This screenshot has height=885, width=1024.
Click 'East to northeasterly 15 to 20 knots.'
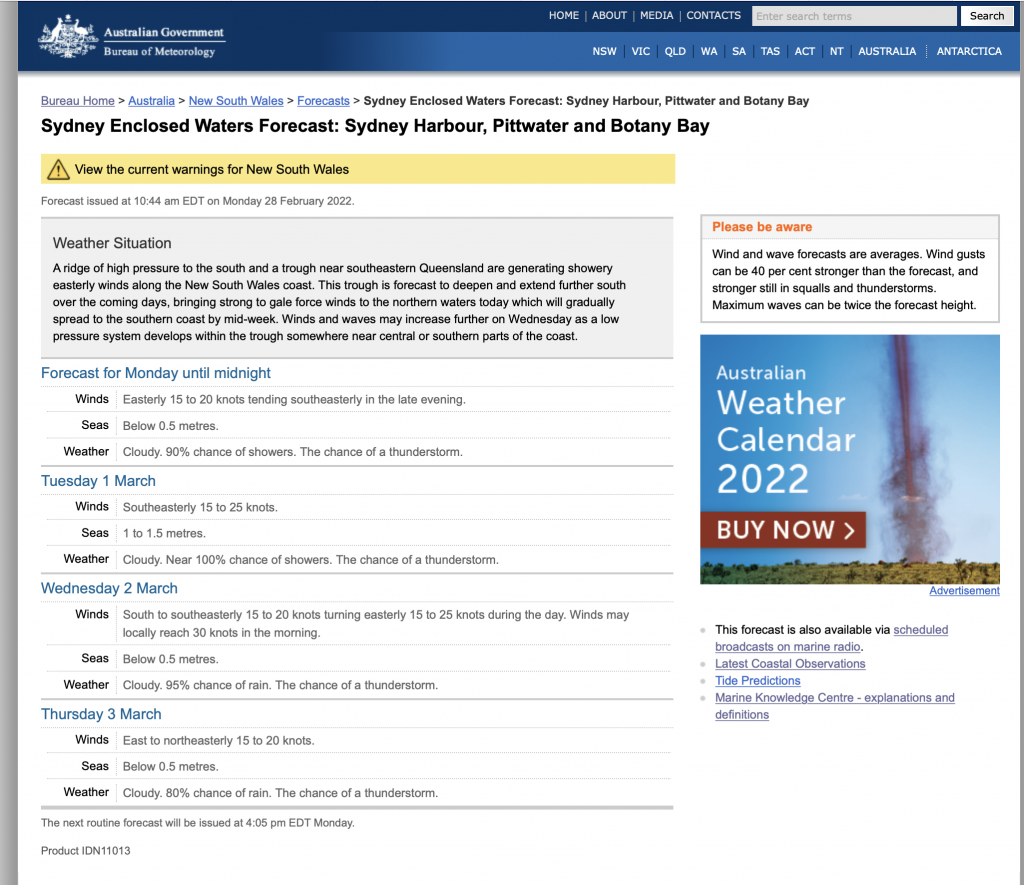(218, 741)
